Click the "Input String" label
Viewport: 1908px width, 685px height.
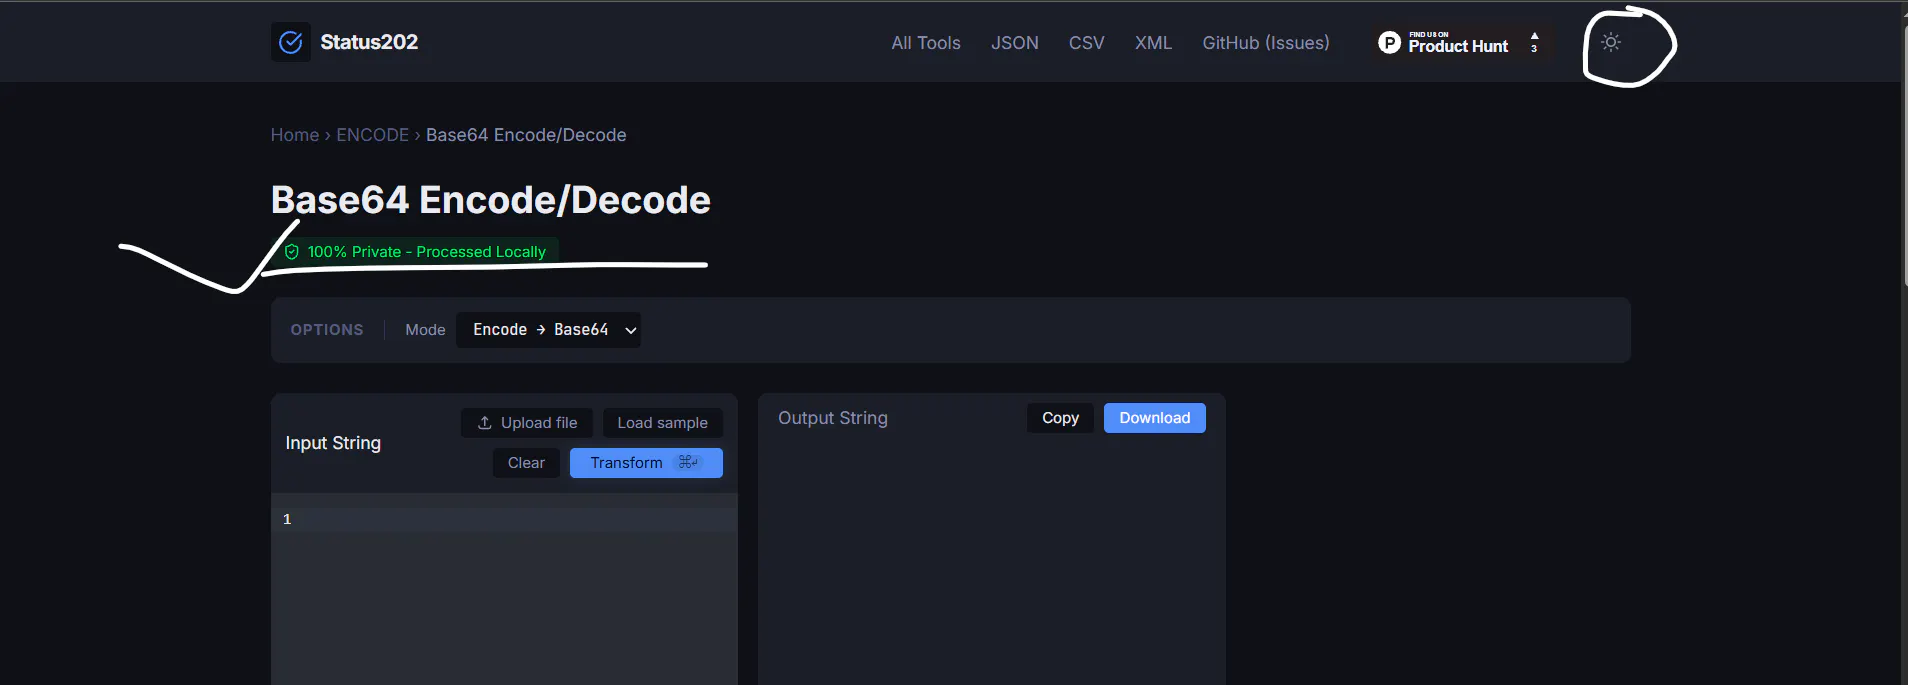click(333, 443)
